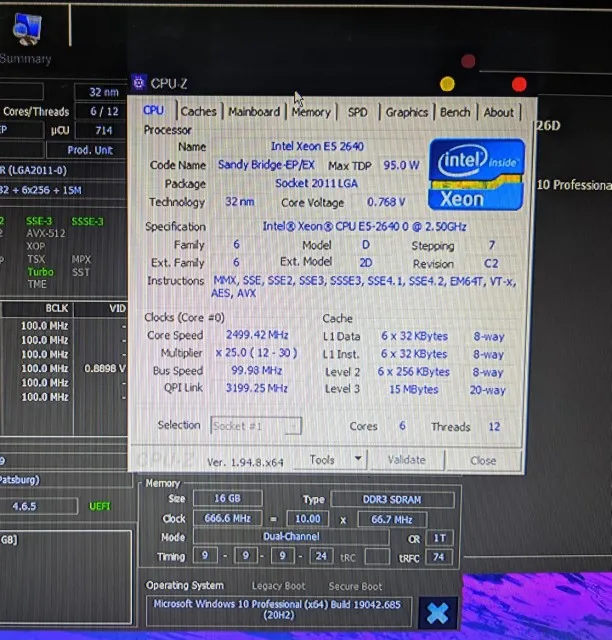Click the yellow minimize circle of CPU-Z

tap(447, 84)
